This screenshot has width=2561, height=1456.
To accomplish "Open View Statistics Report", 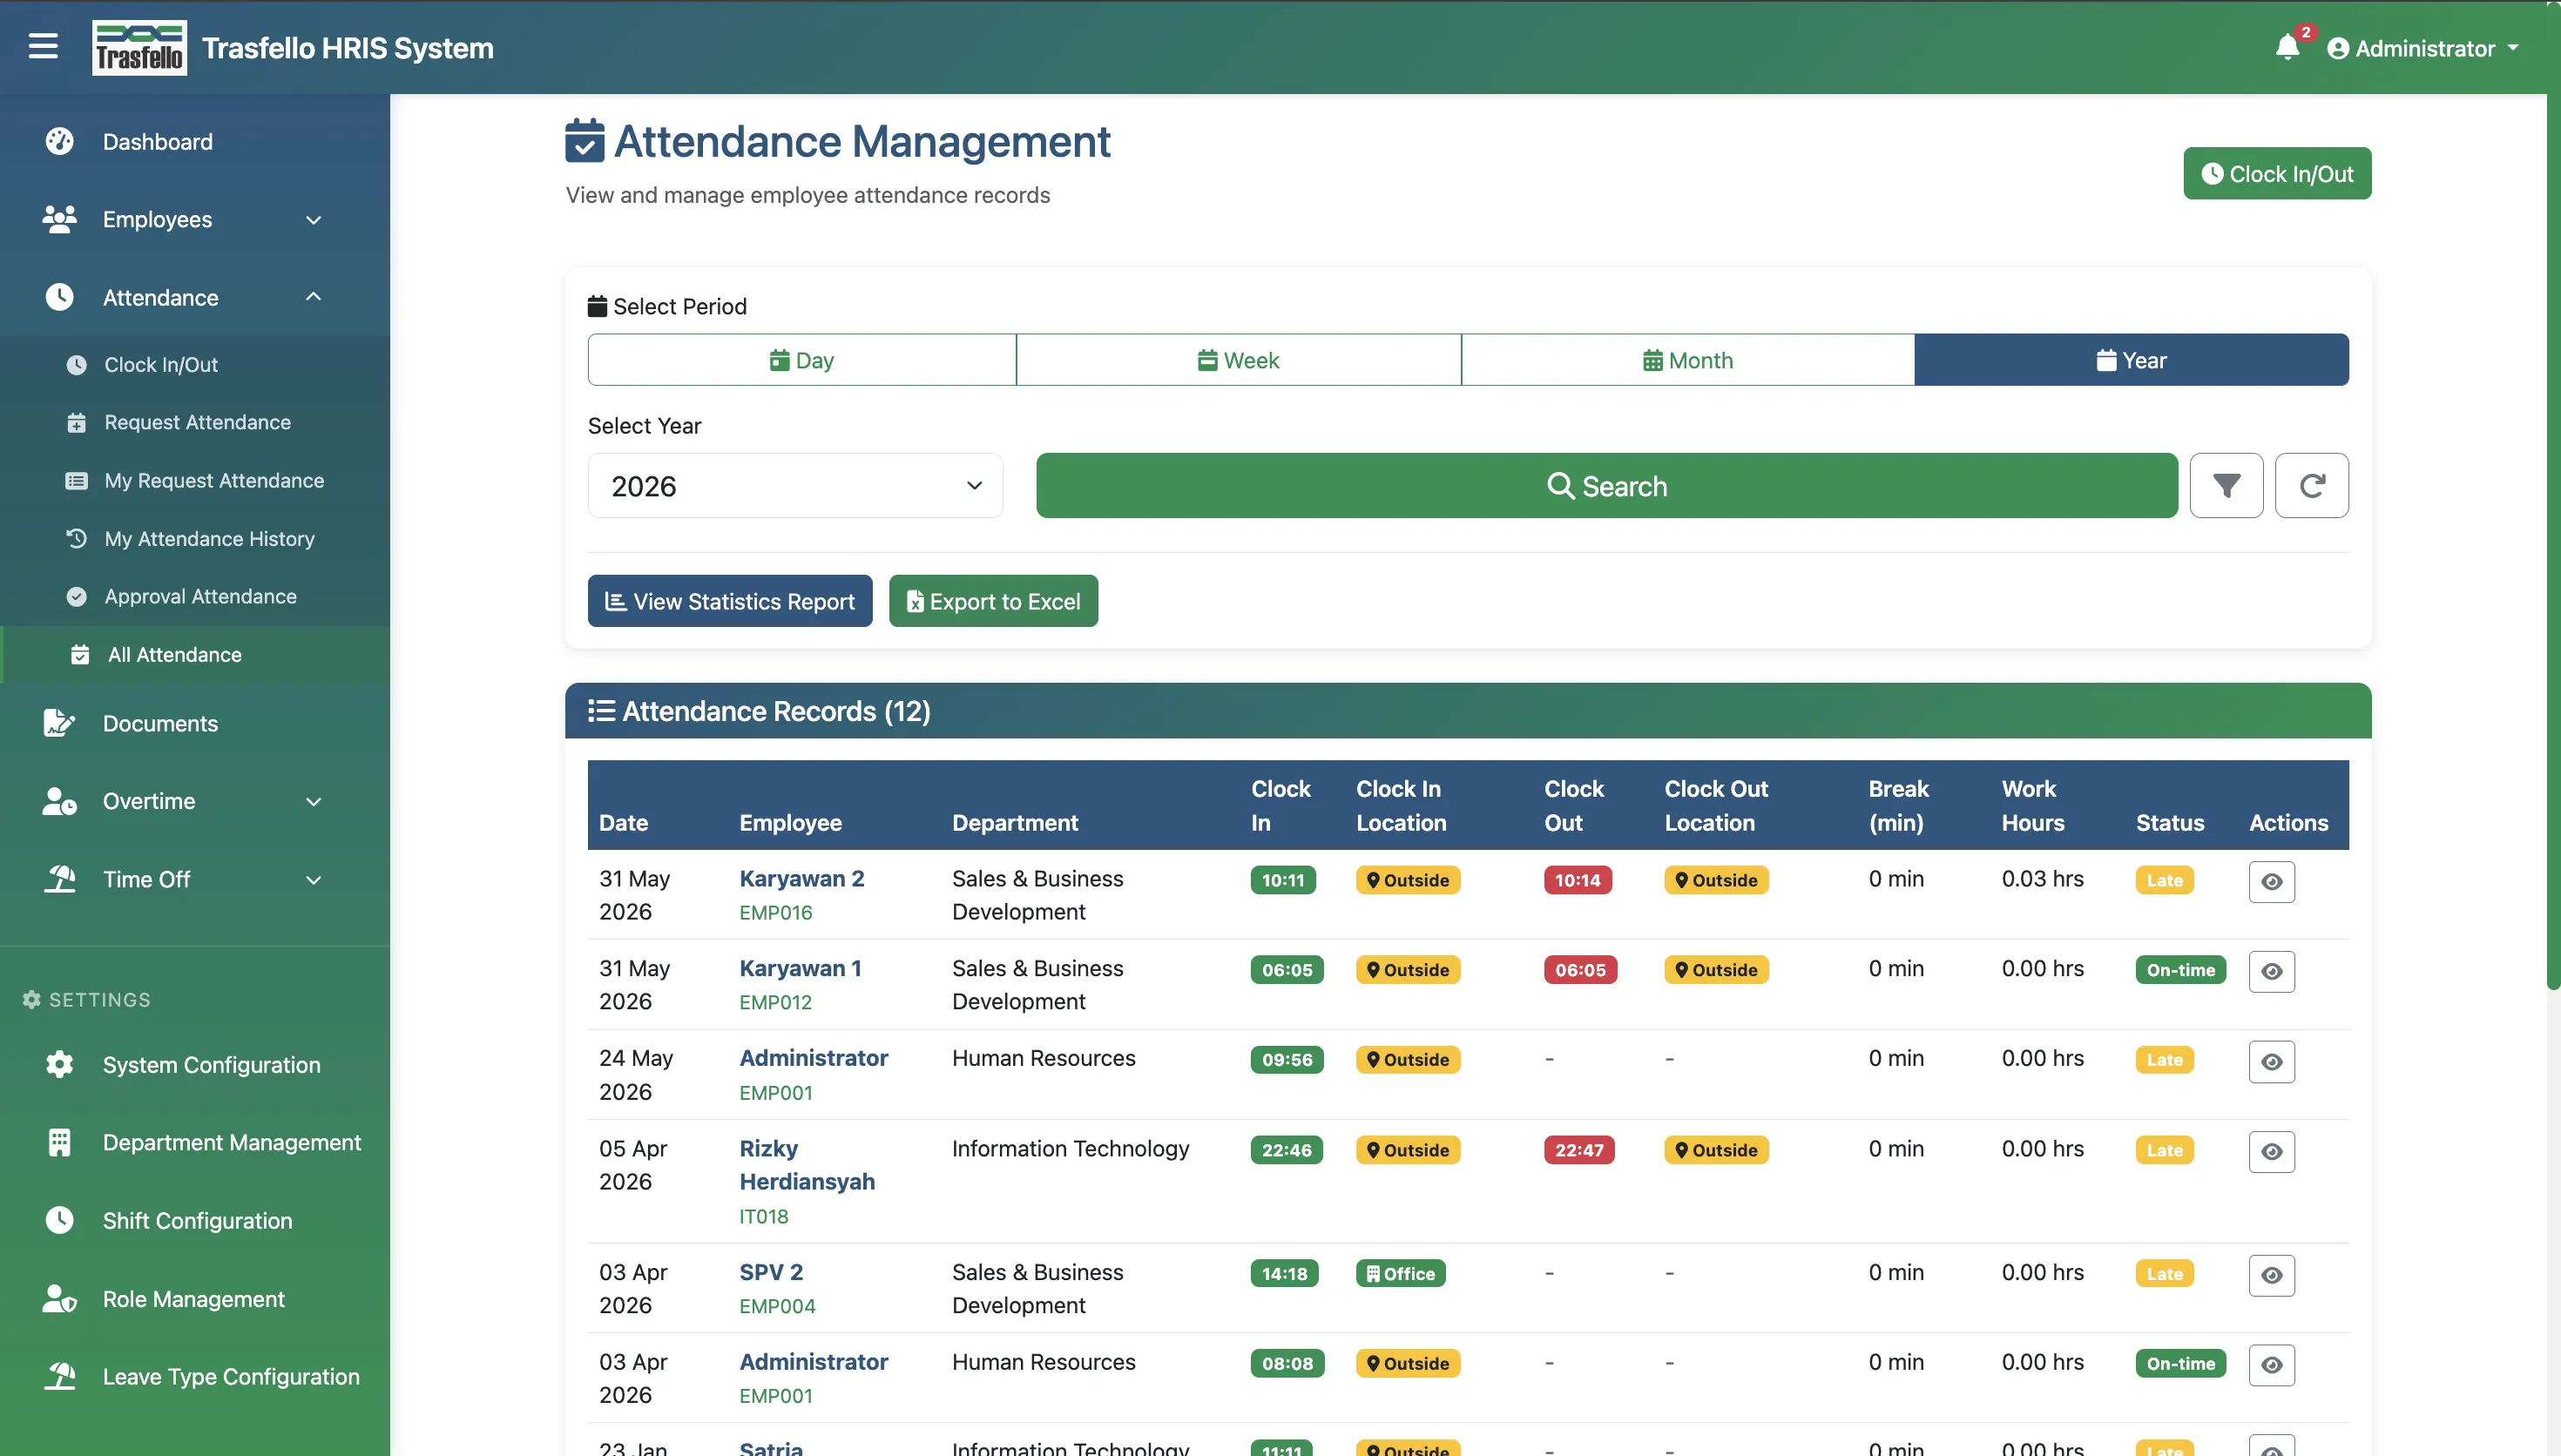I will coord(730,602).
